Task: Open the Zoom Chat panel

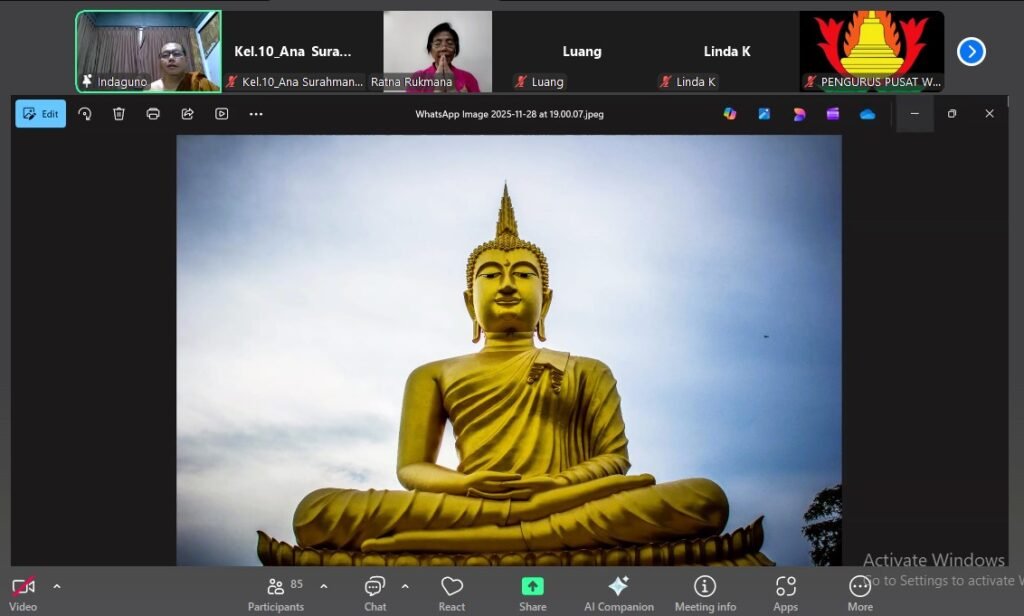Action: pyautogui.click(x=375, y=591)
